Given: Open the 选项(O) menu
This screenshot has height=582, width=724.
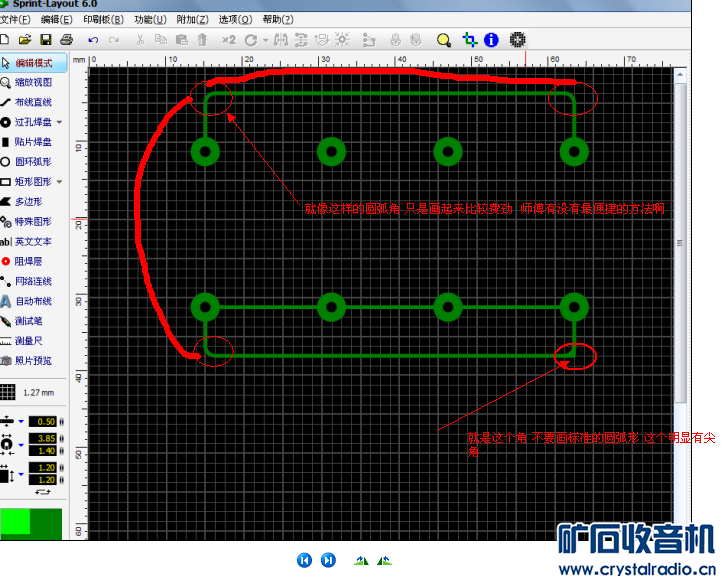Looking at the screenshot, I should click(235, 20).
